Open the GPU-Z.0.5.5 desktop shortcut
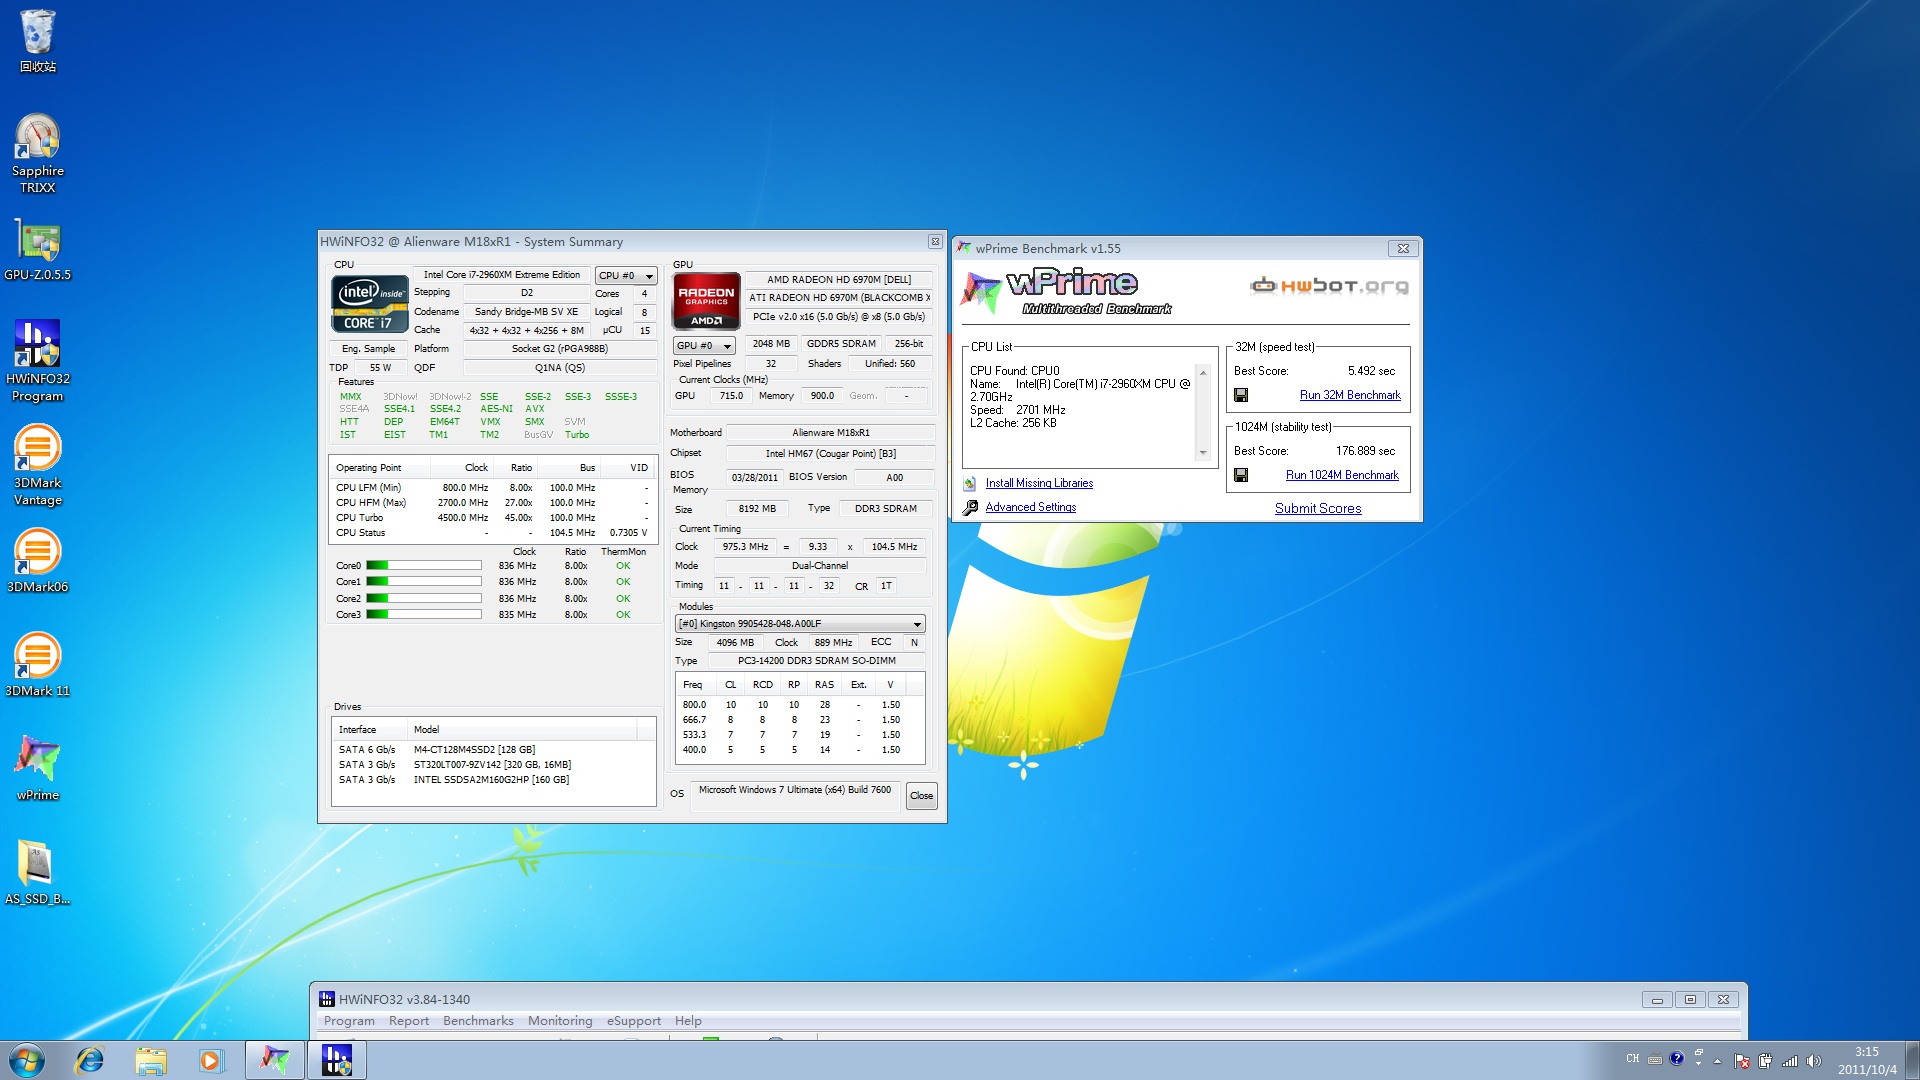This screenshot has height=1080, width=1920. click(38, 251)
